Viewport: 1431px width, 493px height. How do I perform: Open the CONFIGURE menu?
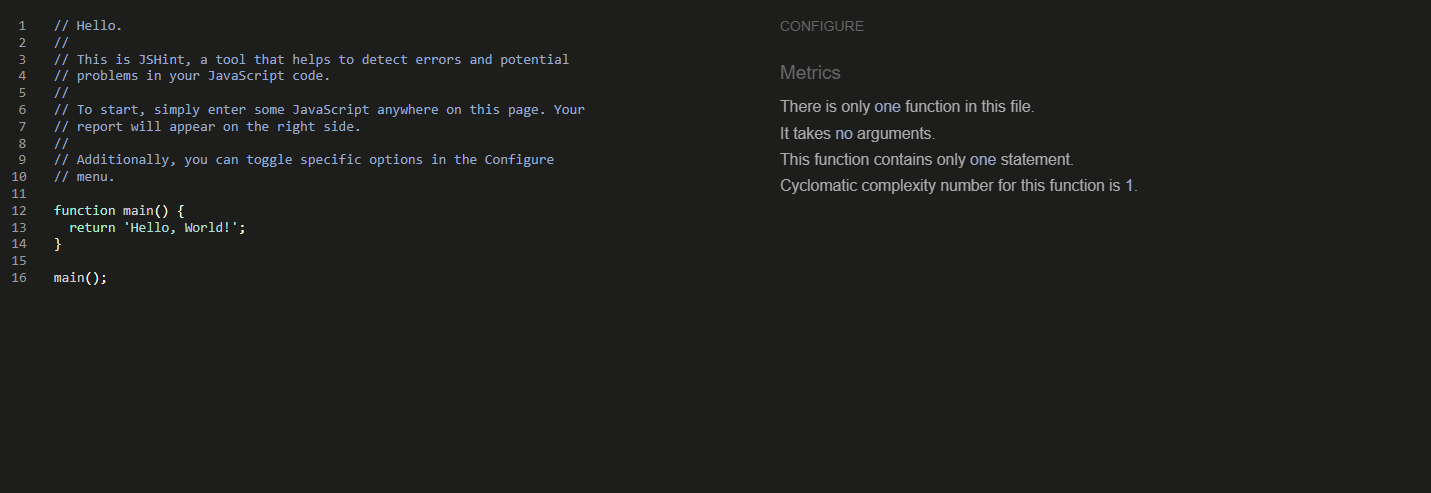point(821,26)
